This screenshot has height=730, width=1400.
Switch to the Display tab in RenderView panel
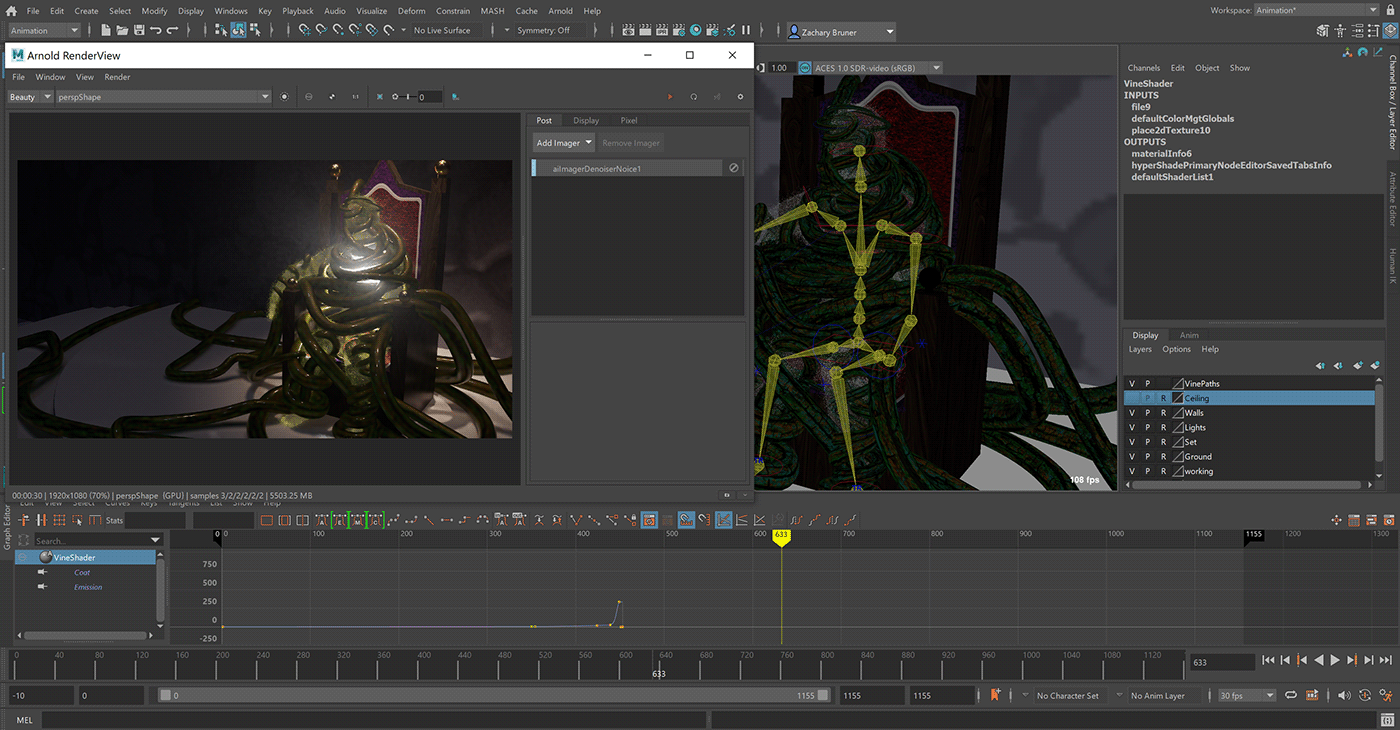(586, 120)
